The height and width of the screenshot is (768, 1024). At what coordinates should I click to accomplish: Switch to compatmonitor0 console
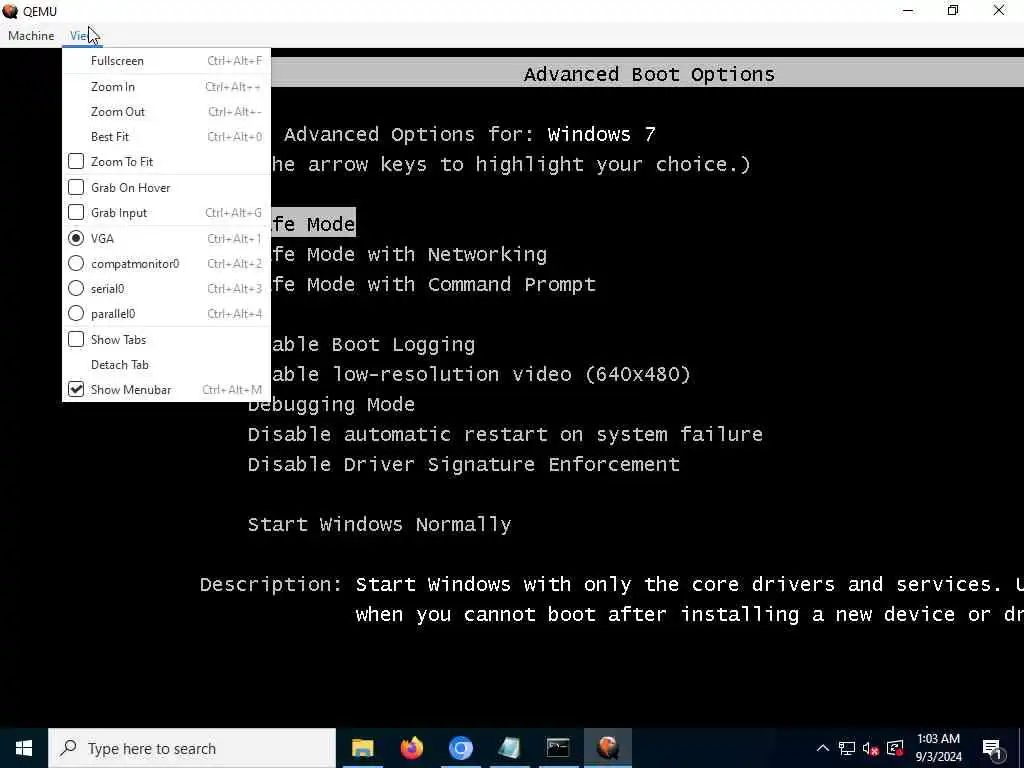(76, 263)
